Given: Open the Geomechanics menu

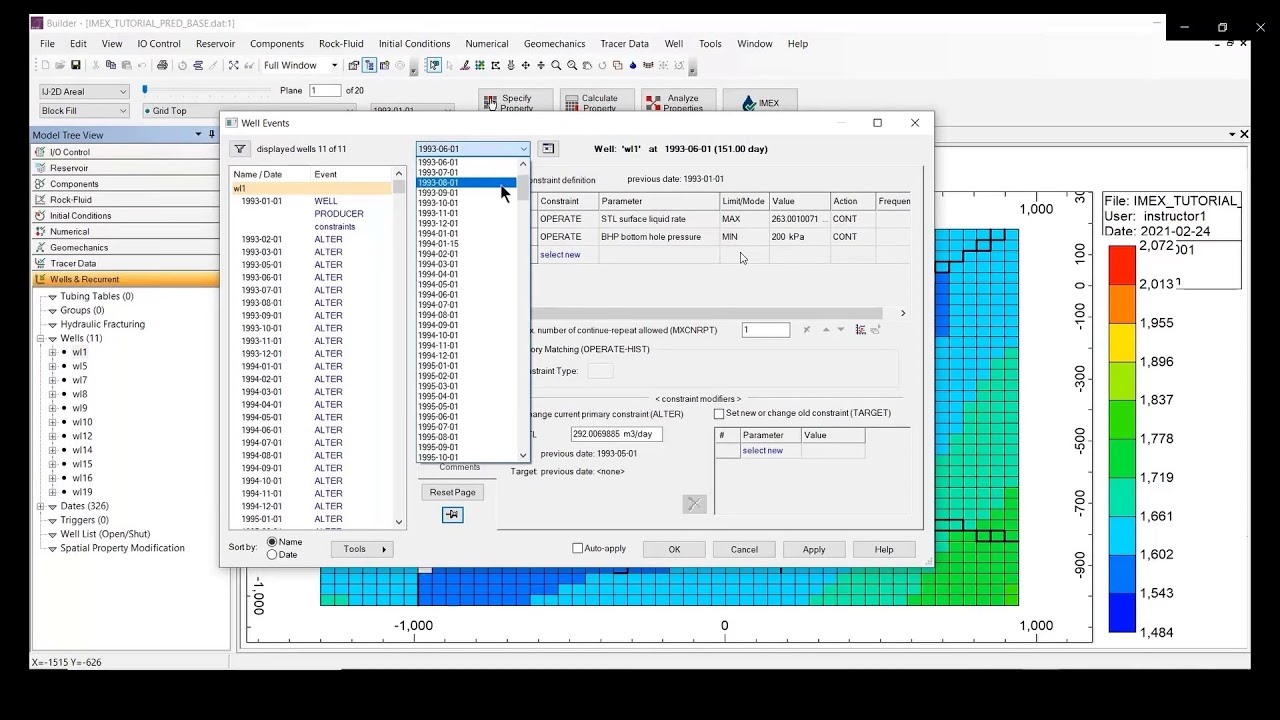Looking at the screenshot, I should tap(554, 44).
